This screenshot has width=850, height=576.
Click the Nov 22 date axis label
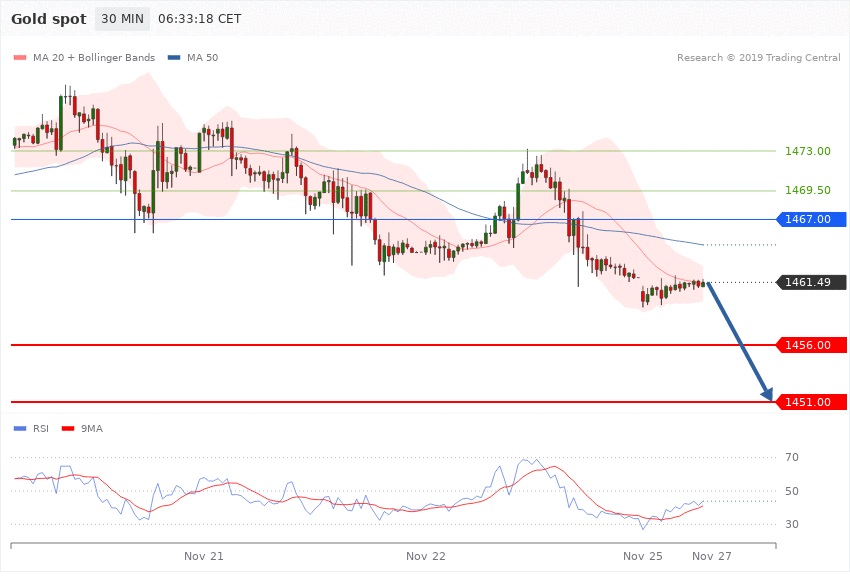pyautogui.click(x=426, y=555)
